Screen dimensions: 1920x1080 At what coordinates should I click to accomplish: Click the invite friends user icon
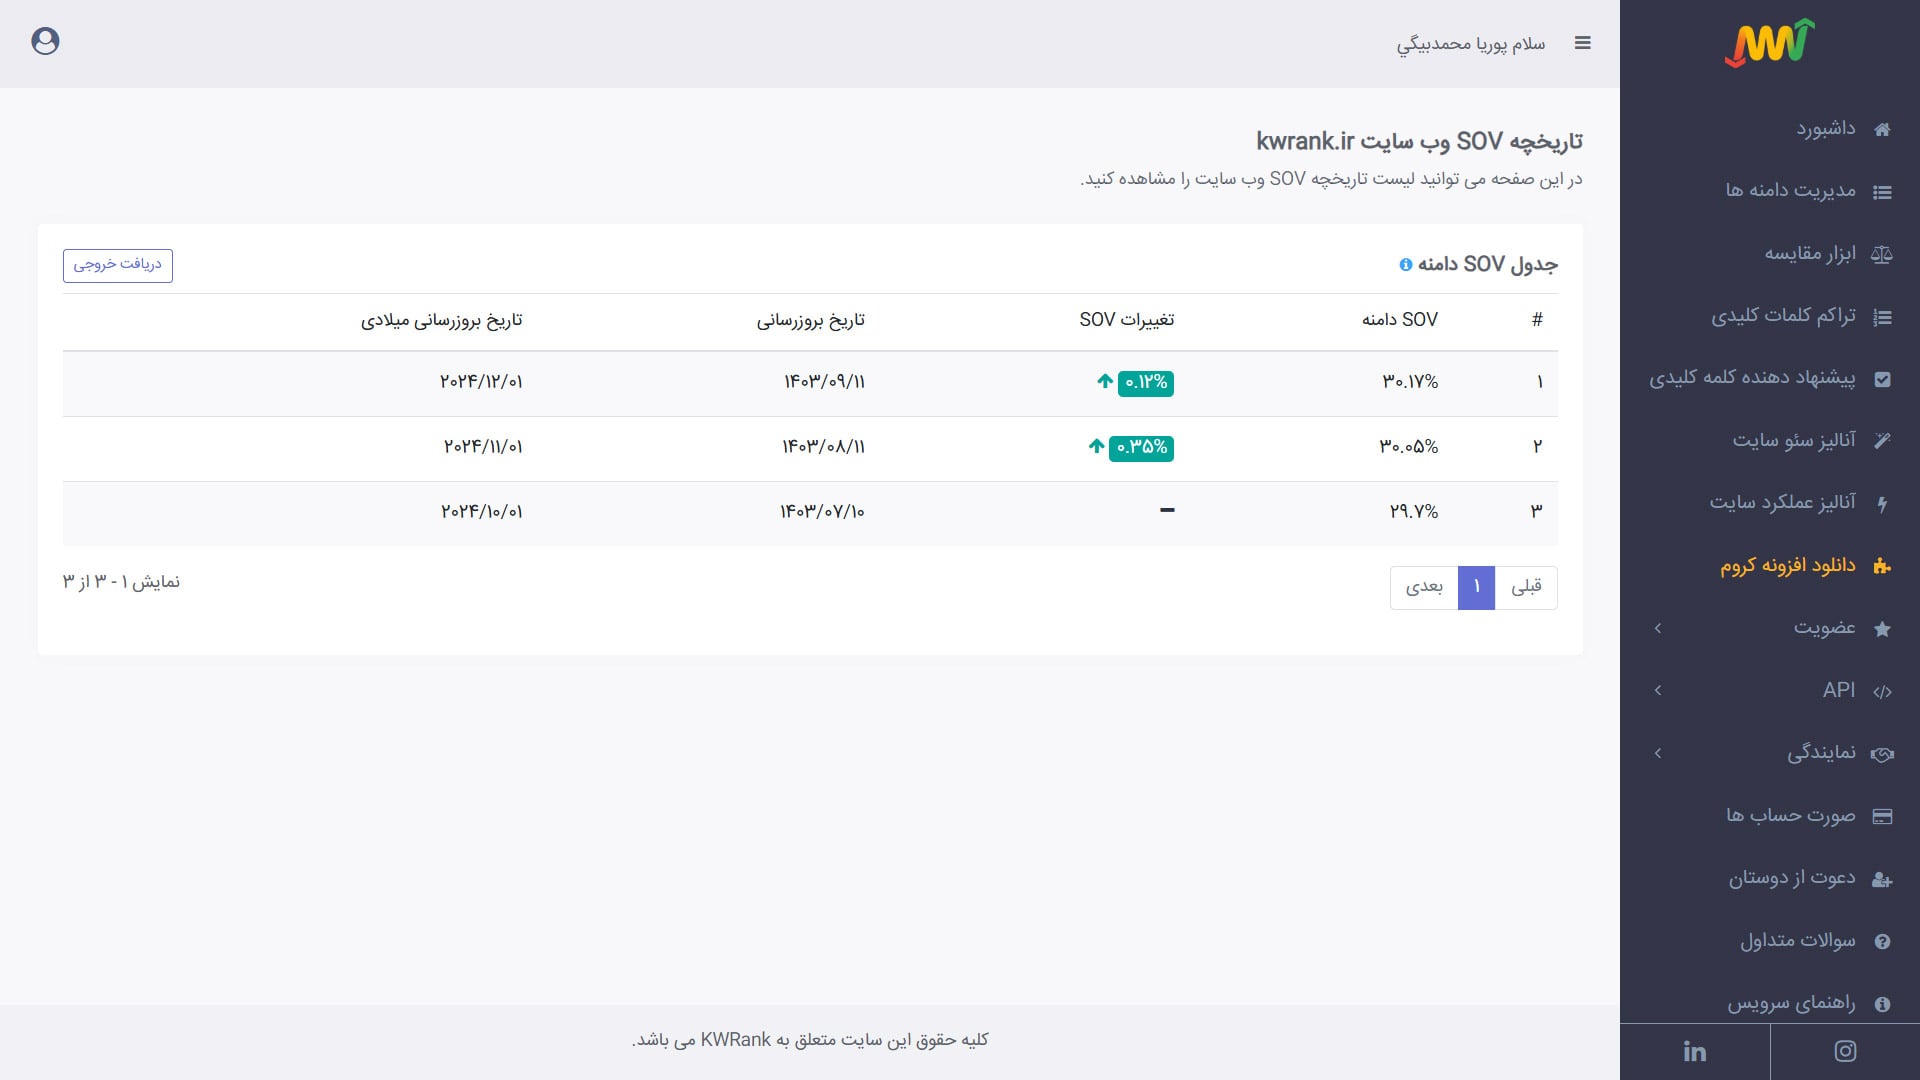pyautogui.click(x=1882, y=879)
